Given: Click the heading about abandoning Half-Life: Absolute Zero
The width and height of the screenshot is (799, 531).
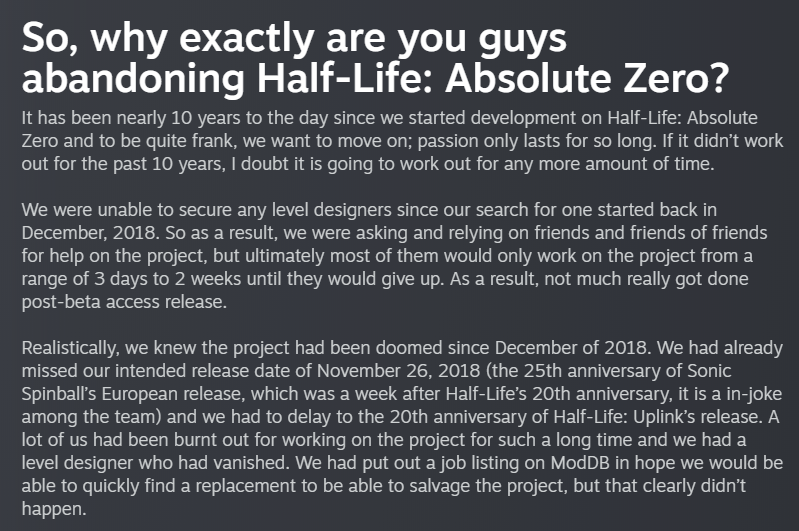Looking at the screenshot, I should pyautogui.click(x=376, y=58).
